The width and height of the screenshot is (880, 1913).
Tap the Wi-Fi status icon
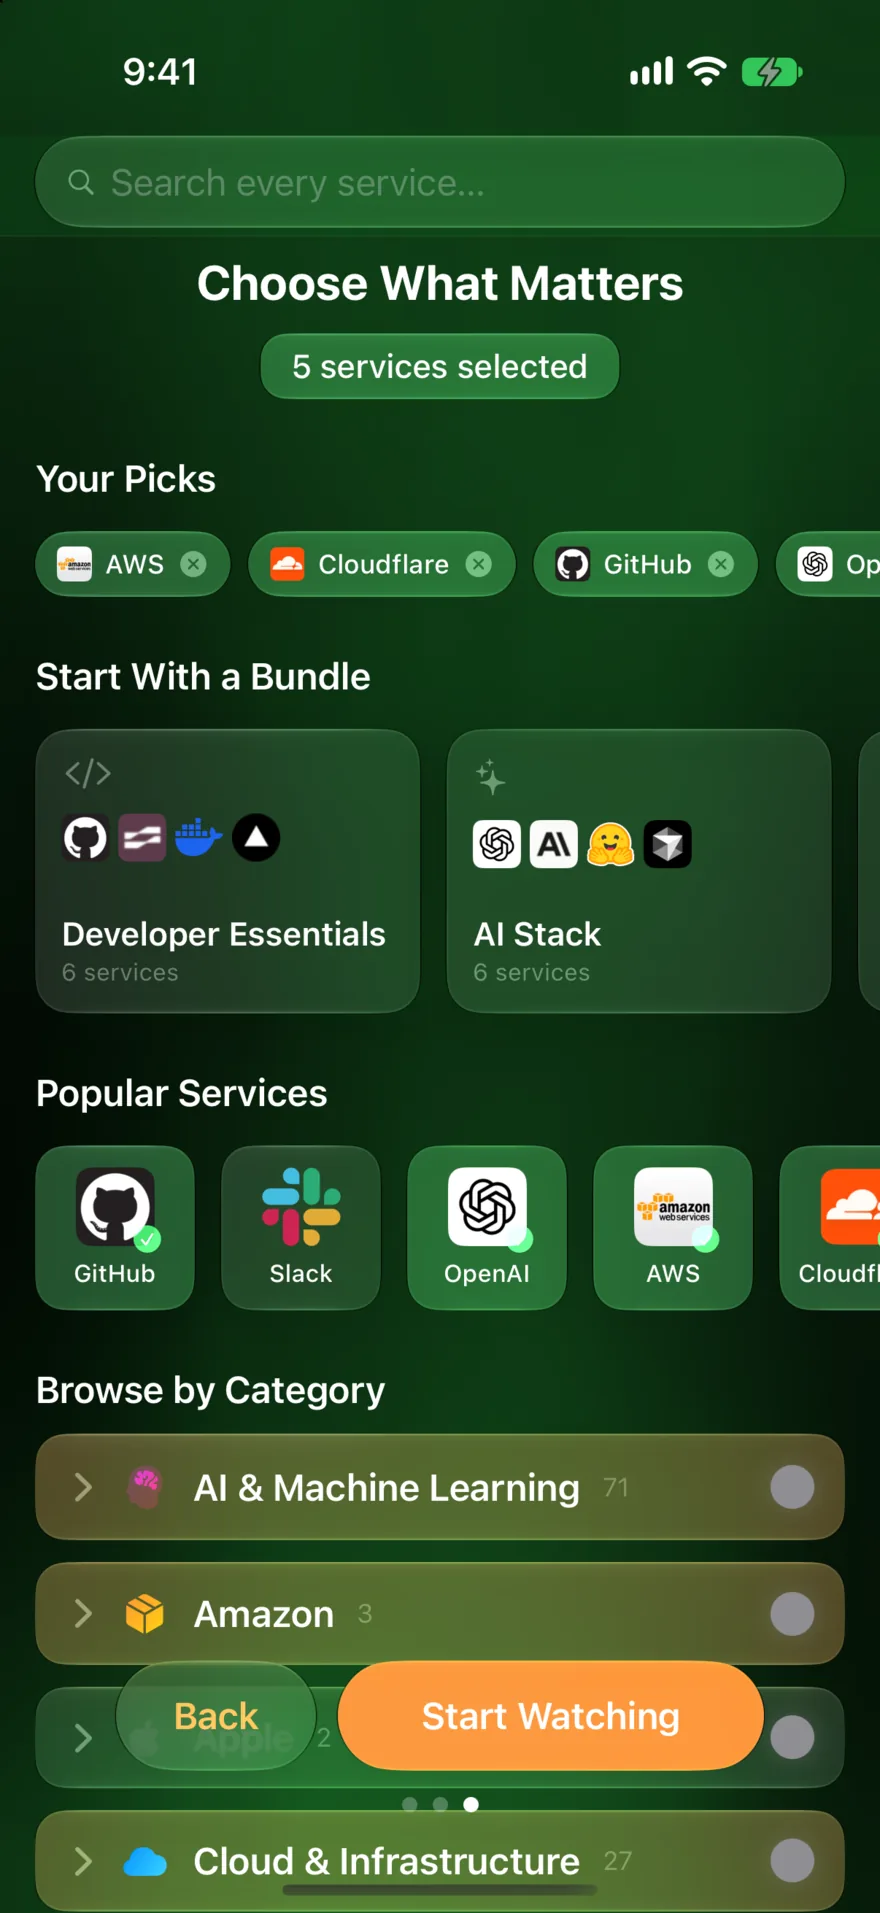tap(707, 71)
